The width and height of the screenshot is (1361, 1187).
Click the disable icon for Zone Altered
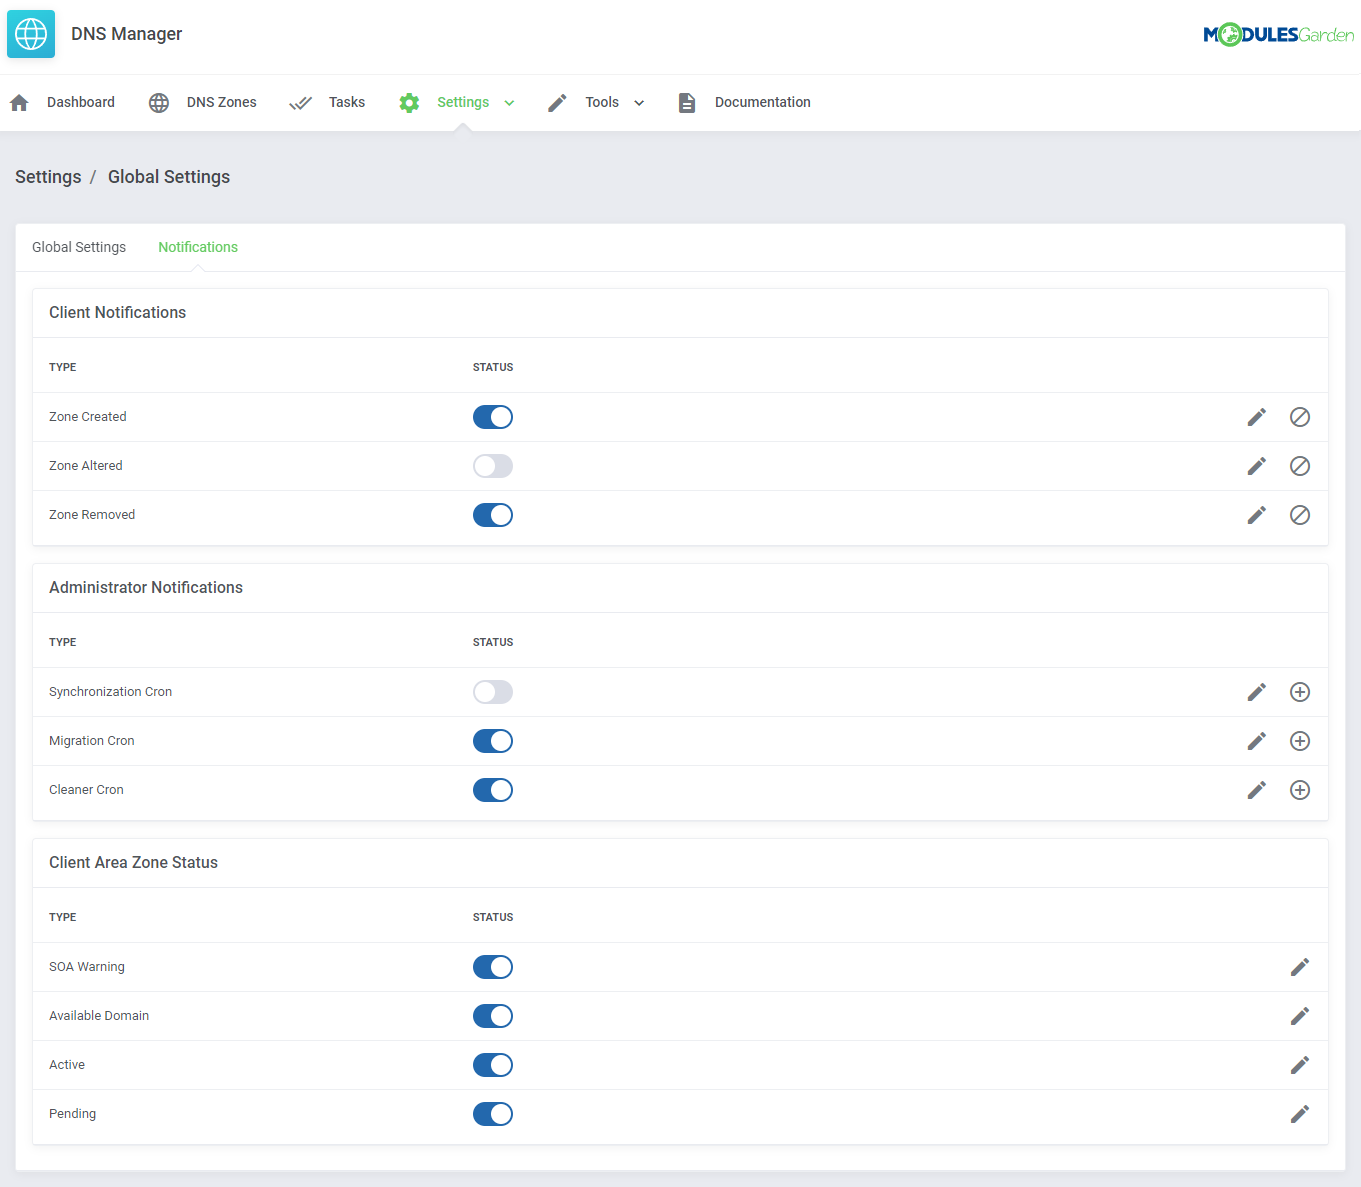click(1300, 466)
